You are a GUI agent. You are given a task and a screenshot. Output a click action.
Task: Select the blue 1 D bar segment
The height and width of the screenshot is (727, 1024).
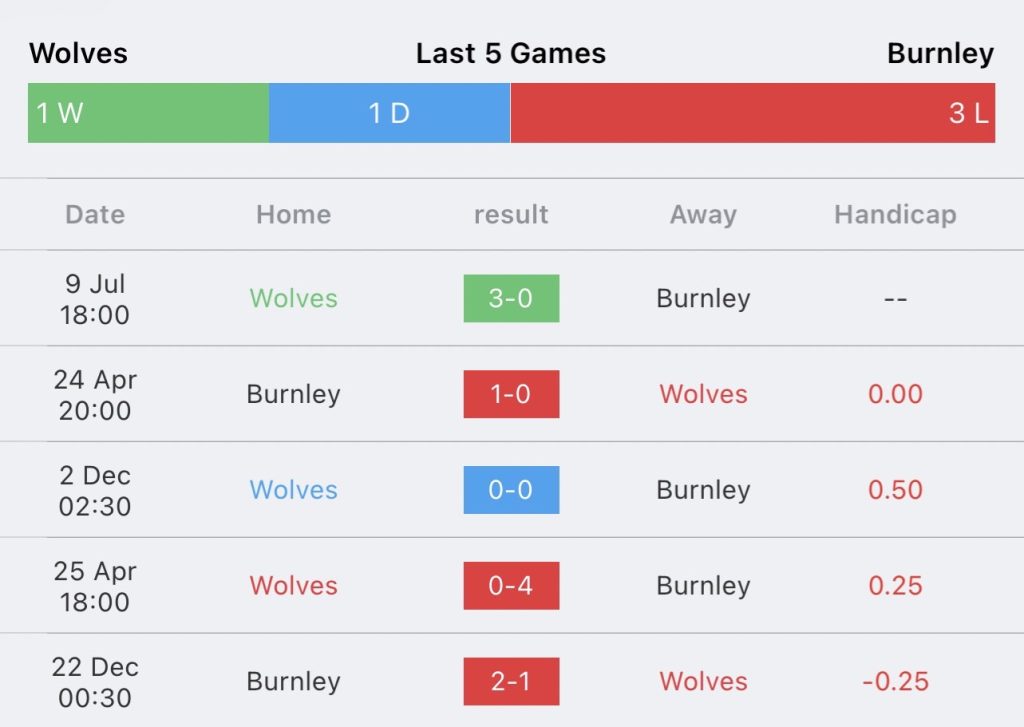click(389, 113)
